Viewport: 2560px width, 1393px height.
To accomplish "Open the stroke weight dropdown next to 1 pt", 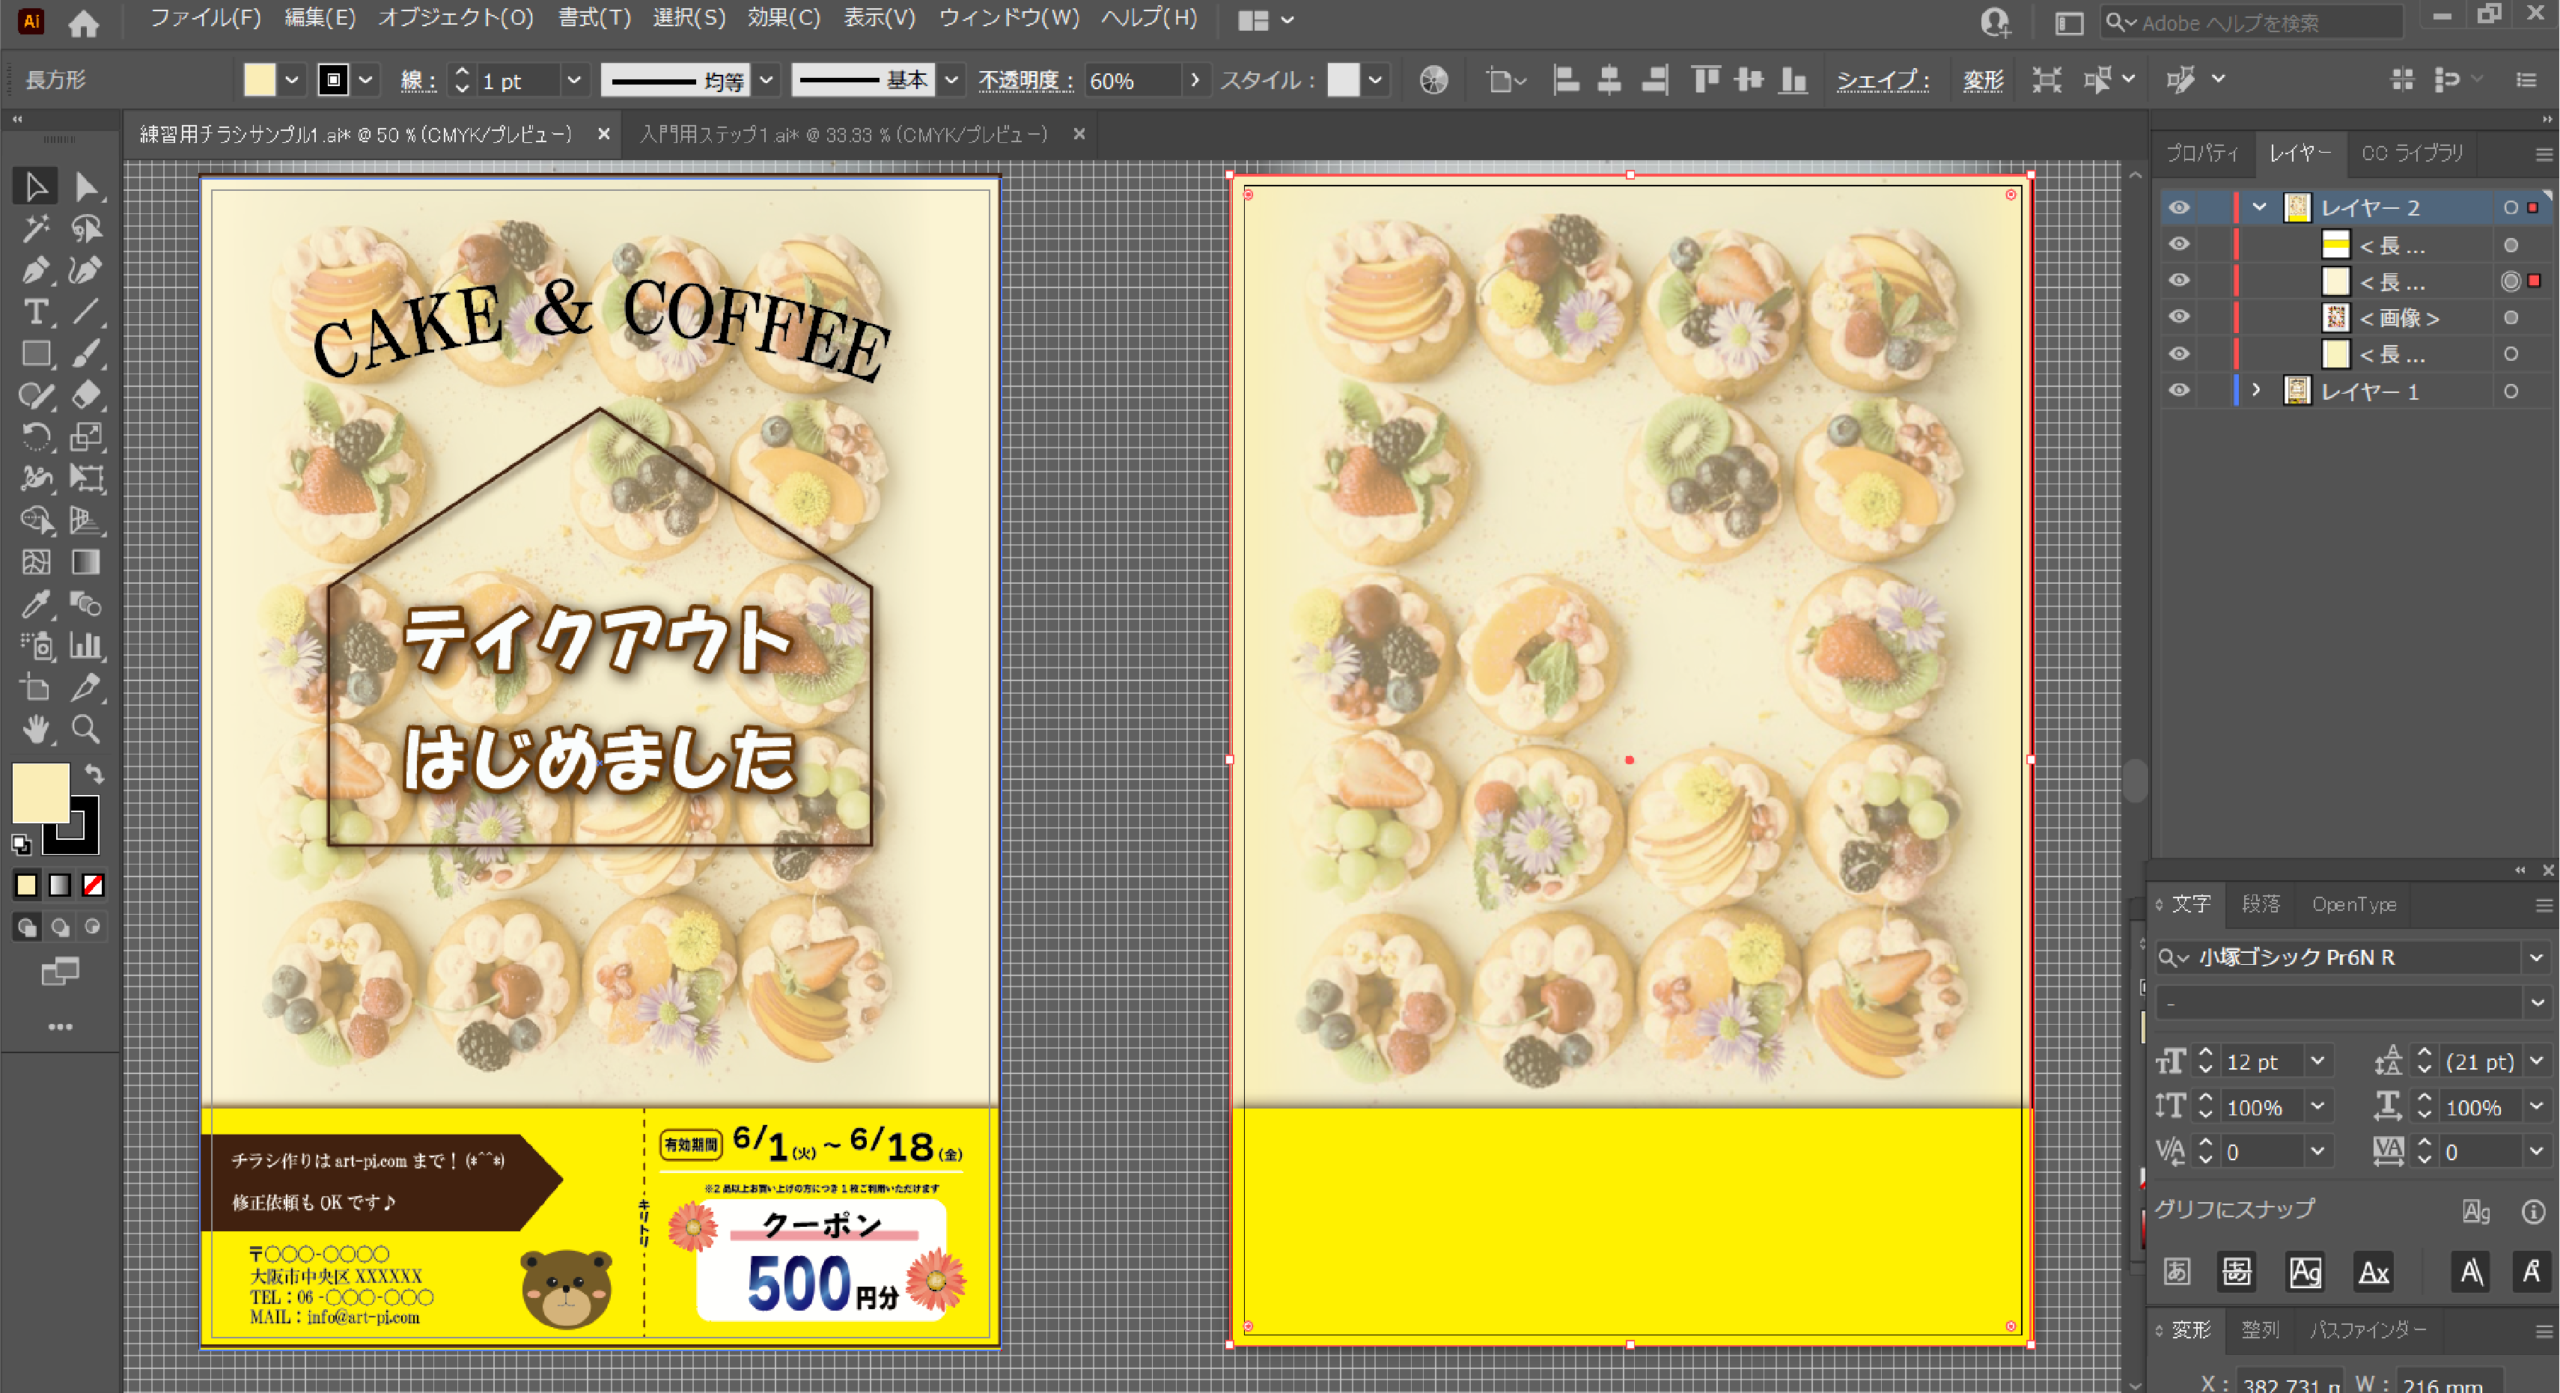I will (574, 80).
